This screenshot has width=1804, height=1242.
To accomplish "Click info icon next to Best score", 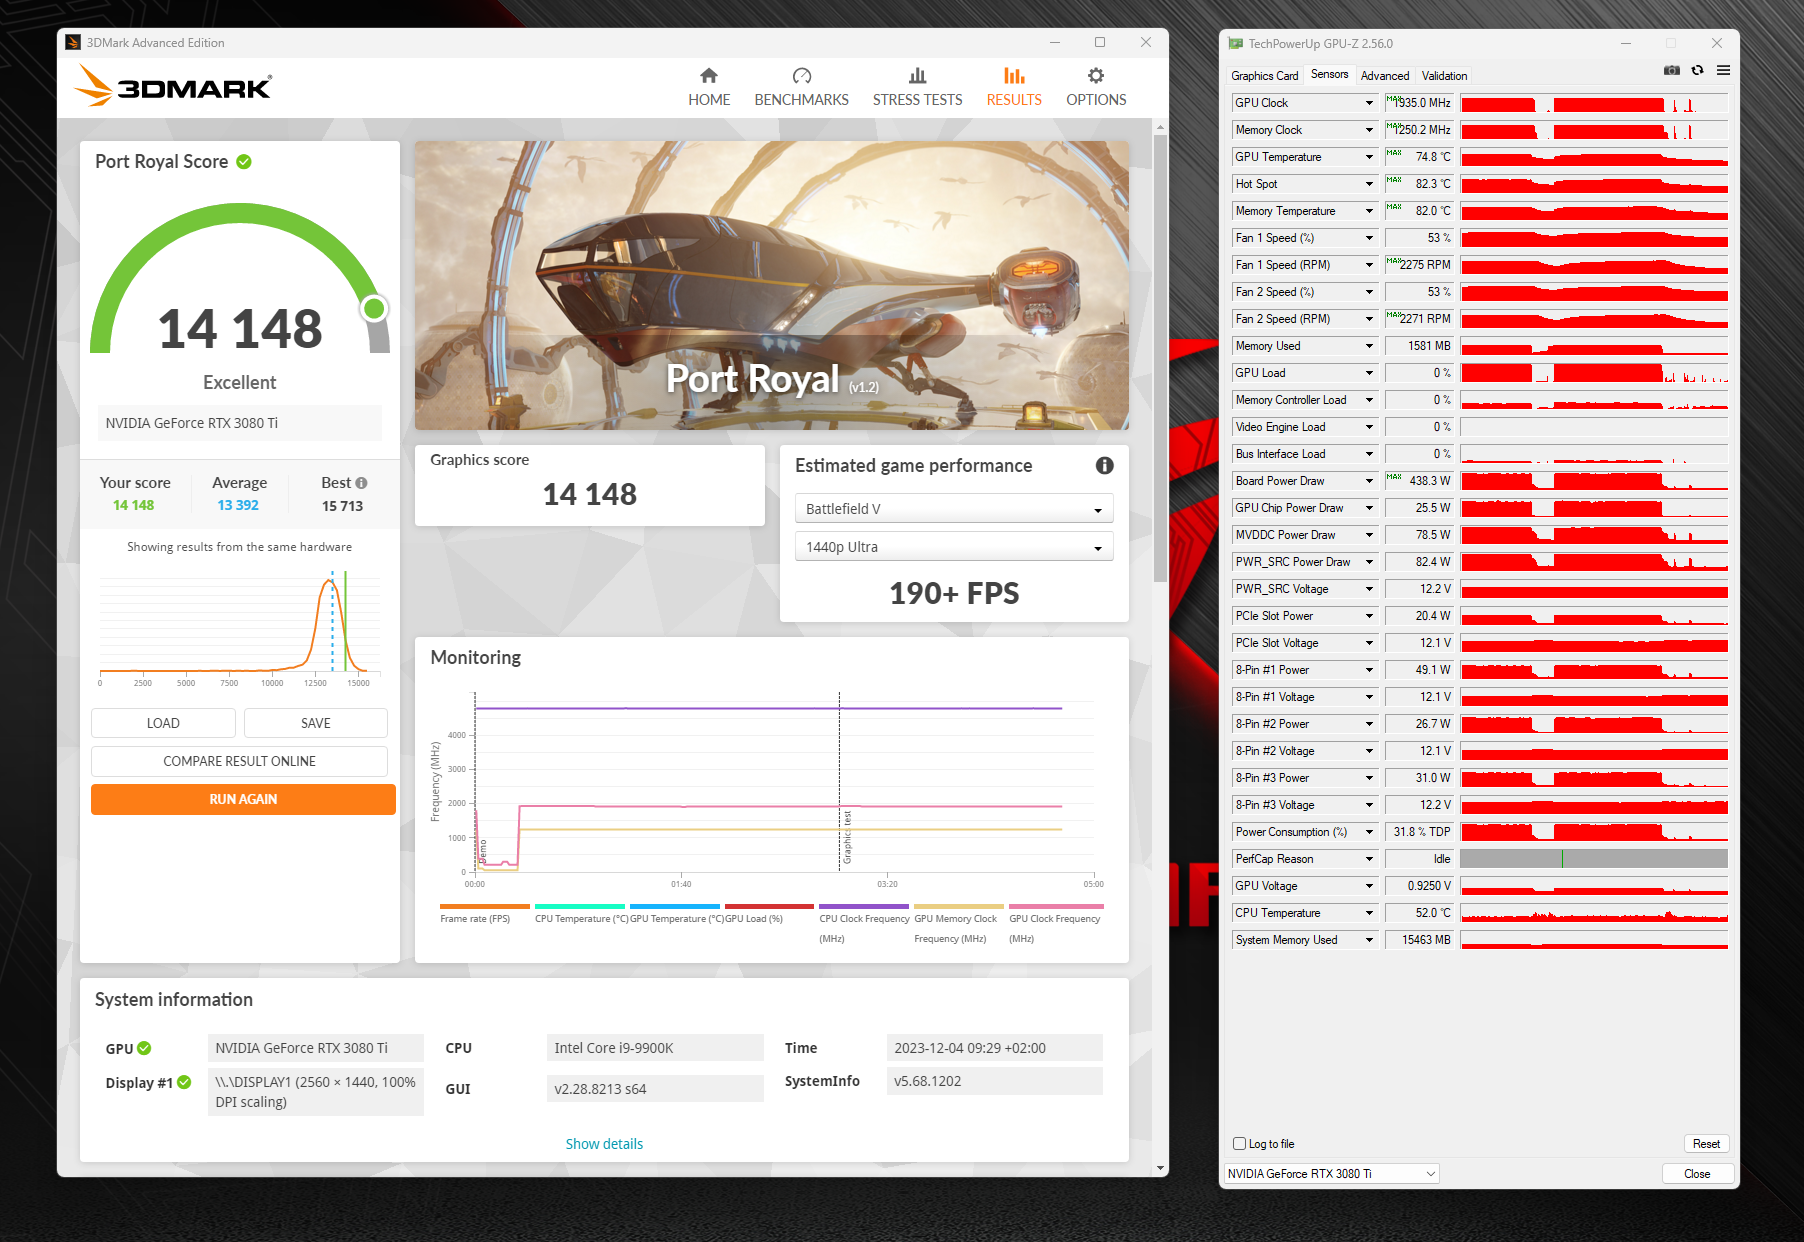I will point(361,483).
